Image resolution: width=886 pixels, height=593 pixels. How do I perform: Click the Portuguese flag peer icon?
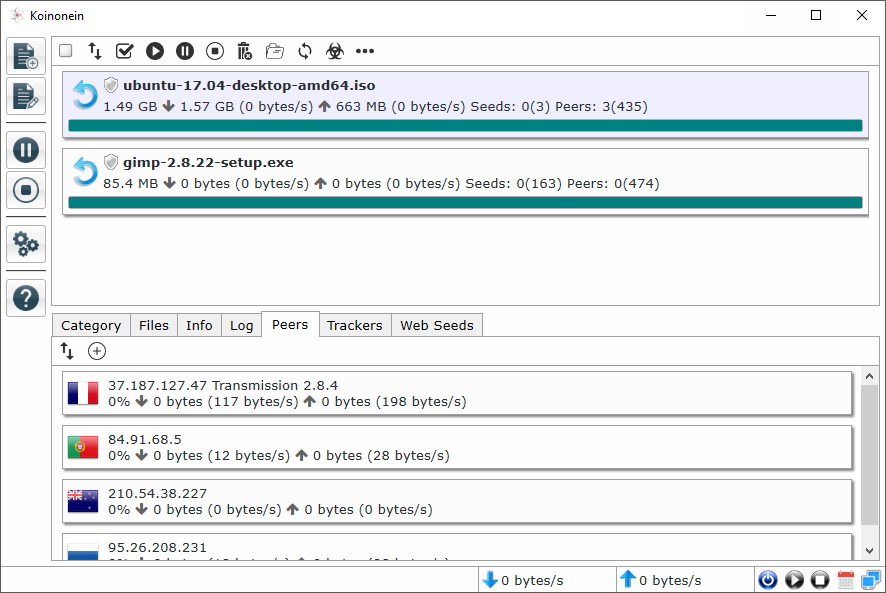(83, 447)
